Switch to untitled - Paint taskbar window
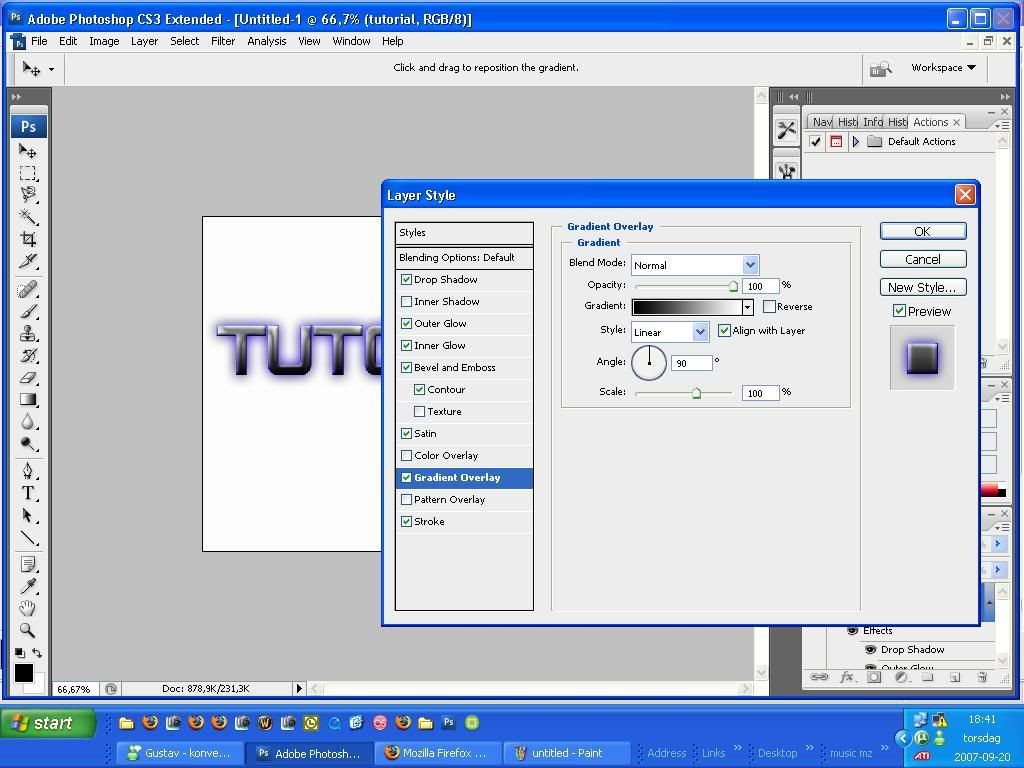The width and height of the screenshot is (1024, 768). coord(566,753)
